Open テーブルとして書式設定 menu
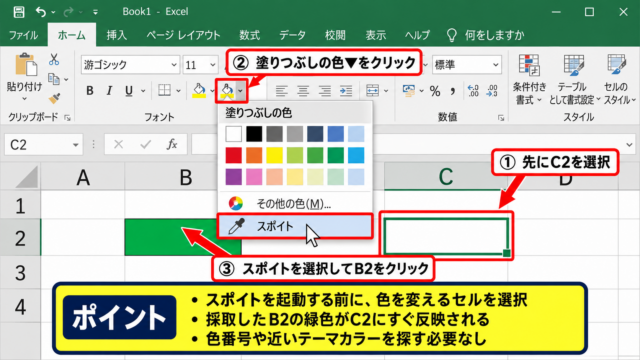 pos(574,80)
